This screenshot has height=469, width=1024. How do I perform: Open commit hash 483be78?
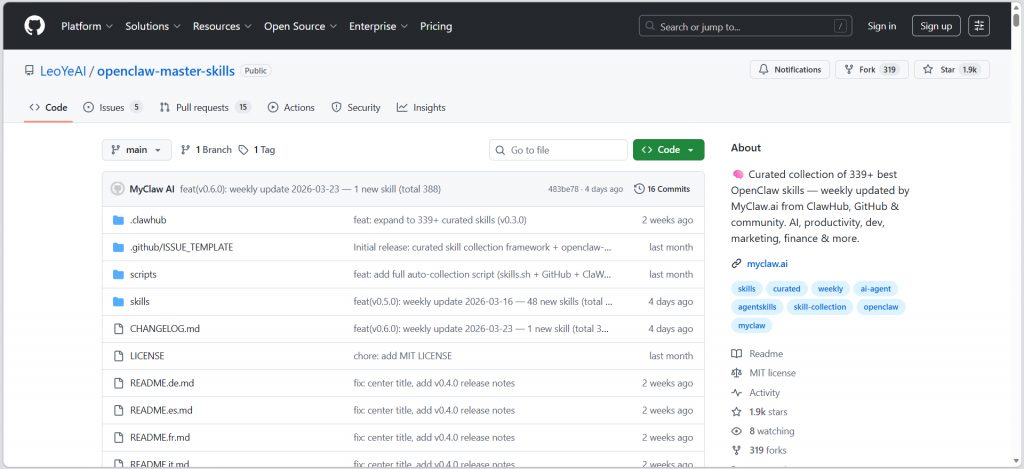pyautogui.click(x=563, y=189)
